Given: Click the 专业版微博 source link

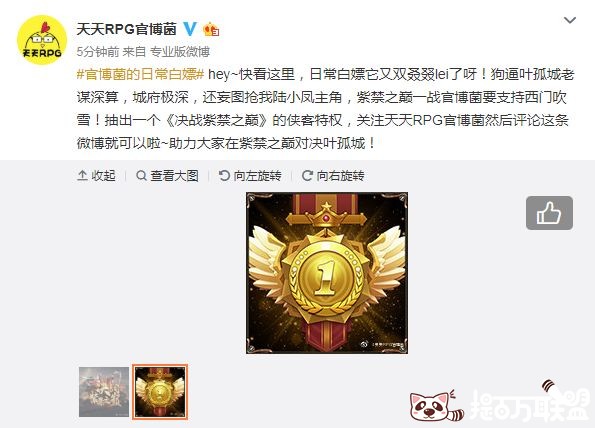Looking at the screenshot, I should pyautogui.click(x=180, y=52).
